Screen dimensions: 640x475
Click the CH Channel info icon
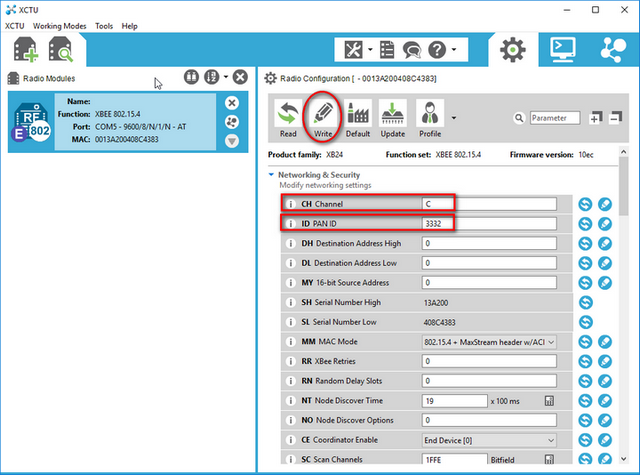pyautogui.click(x=291, y=204)
